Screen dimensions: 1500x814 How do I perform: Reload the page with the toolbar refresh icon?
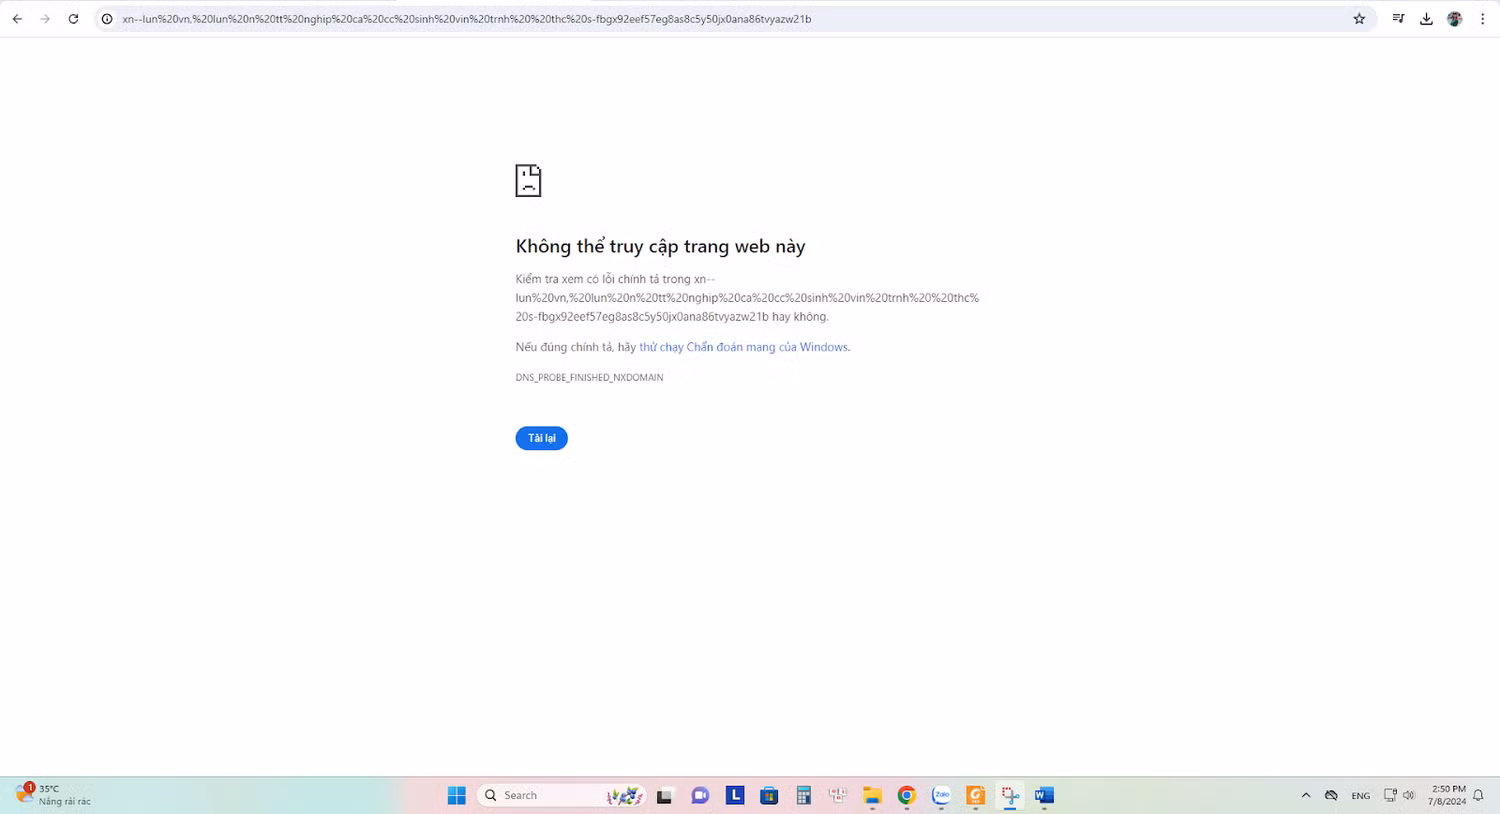pyautogui.click(x=73, y=19)
